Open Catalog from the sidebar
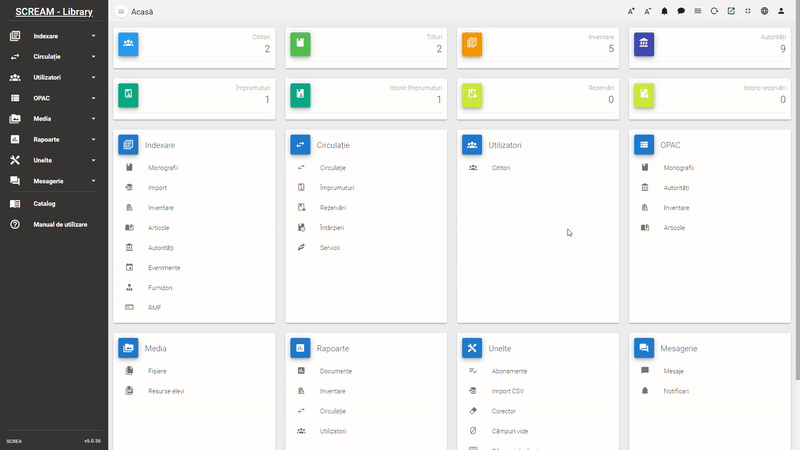800x450 pixels. 44,204
